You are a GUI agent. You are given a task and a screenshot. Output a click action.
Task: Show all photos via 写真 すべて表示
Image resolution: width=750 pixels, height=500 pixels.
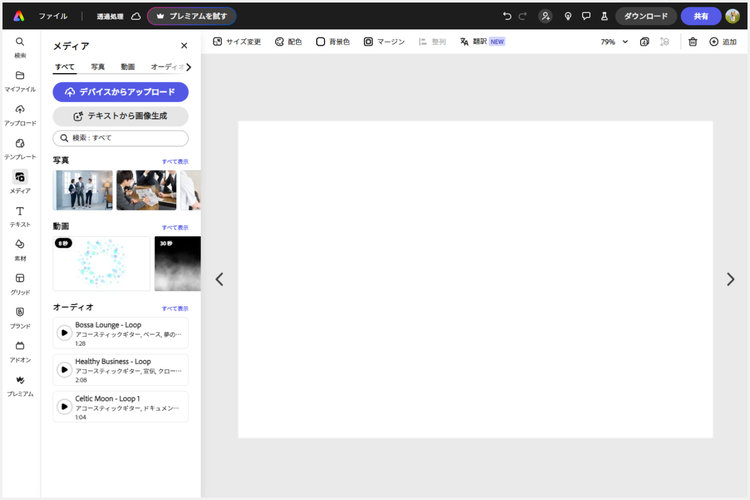pos(175,162)
